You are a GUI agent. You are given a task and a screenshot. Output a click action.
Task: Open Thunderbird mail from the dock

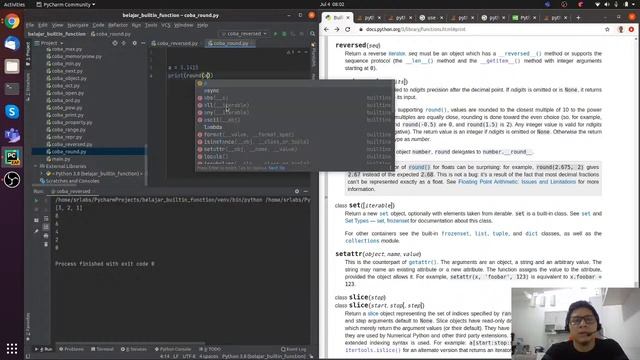click(12, 44)
